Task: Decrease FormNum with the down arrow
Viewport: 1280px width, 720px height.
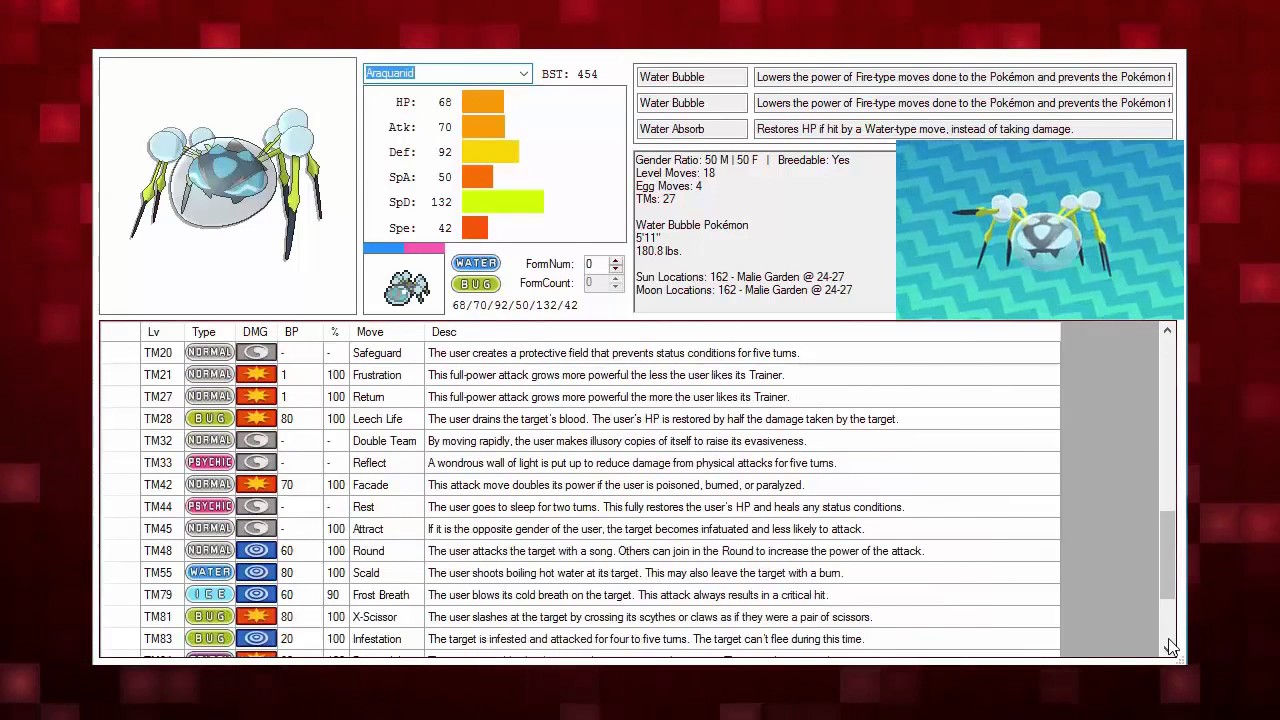Action: coord(616,268)
